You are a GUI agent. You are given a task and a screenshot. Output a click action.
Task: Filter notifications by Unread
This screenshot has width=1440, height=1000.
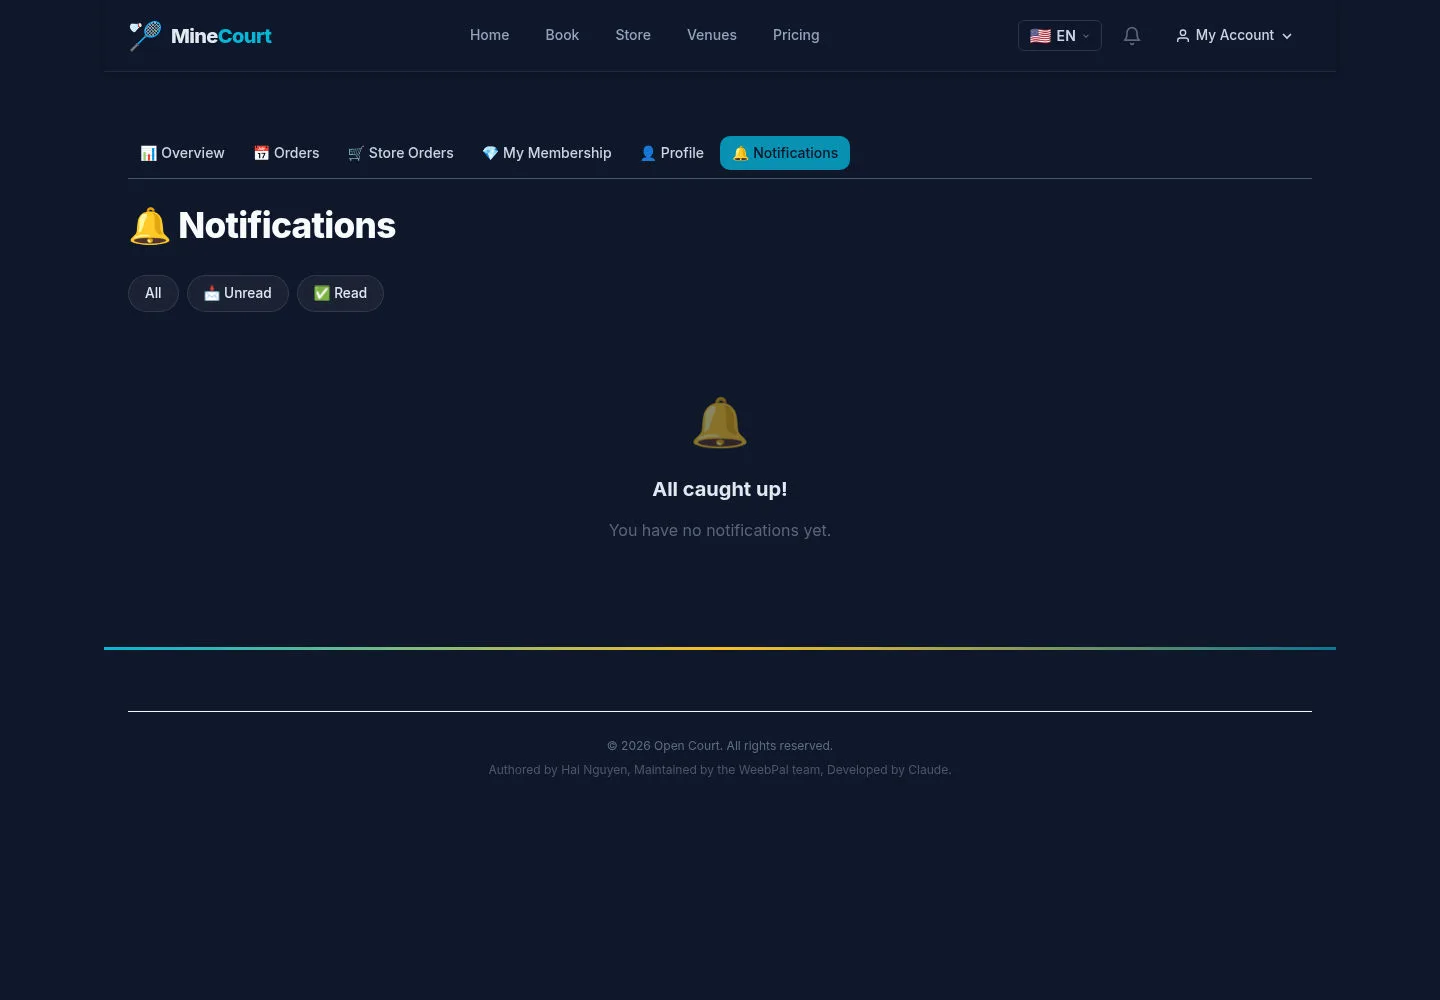click(238, 293)
